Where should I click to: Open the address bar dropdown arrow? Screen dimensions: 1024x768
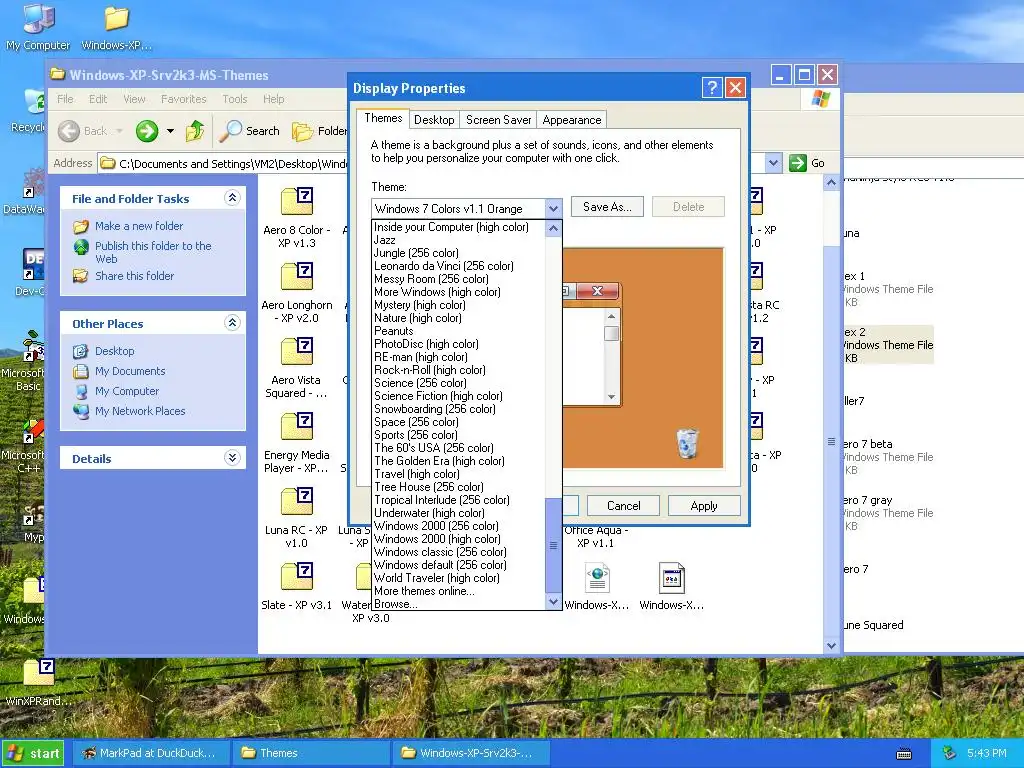point(773,163)
